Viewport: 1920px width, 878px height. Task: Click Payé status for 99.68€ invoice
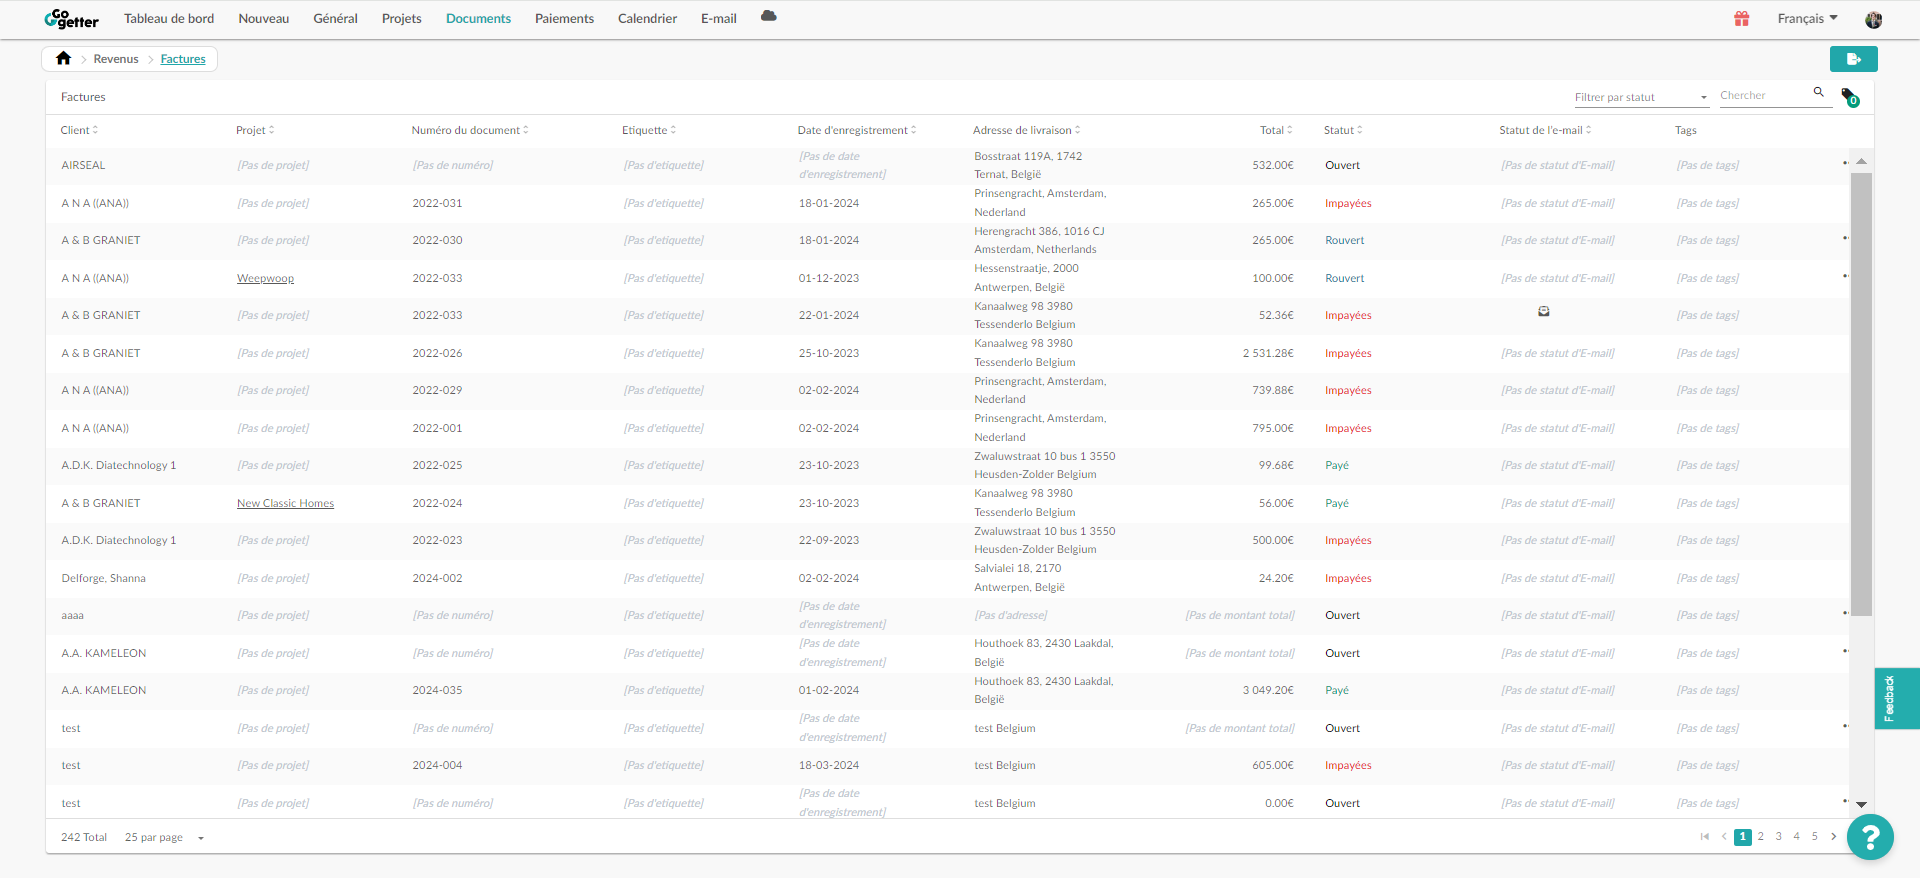[1337, 465]
